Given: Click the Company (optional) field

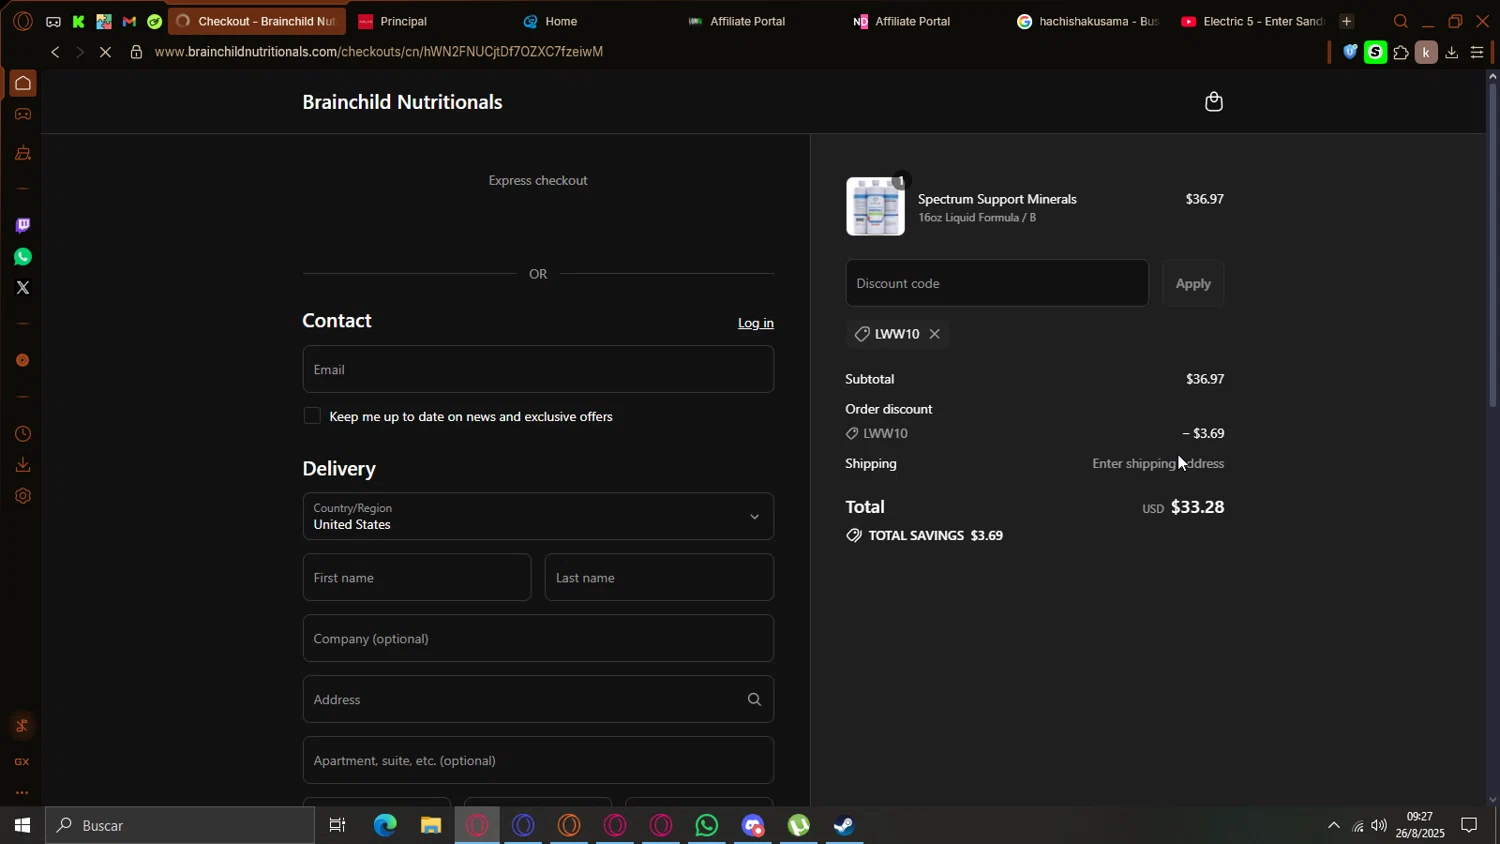Looking at the screenshot, I should (x=538, y=638).
